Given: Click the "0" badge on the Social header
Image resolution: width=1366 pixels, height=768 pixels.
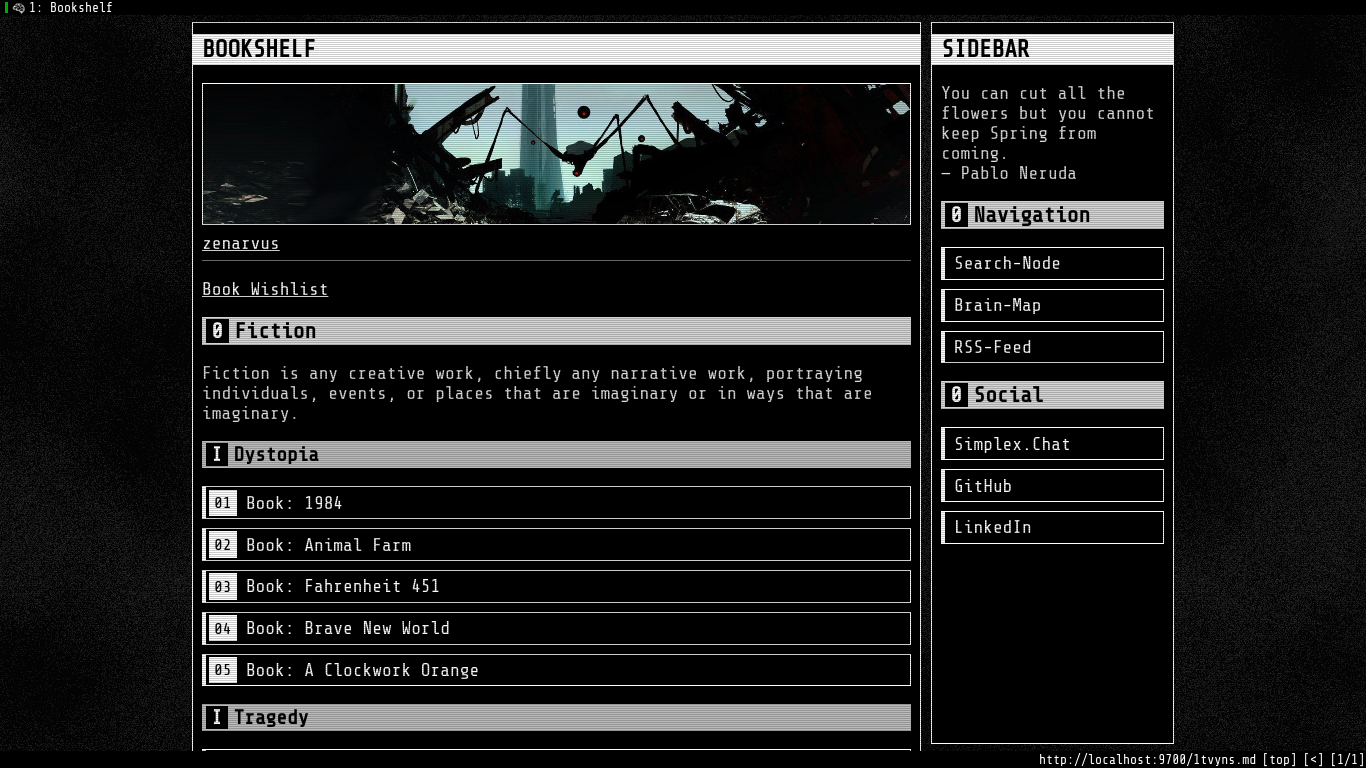Looking at the screenshot, I should click(x=956, y=394).
